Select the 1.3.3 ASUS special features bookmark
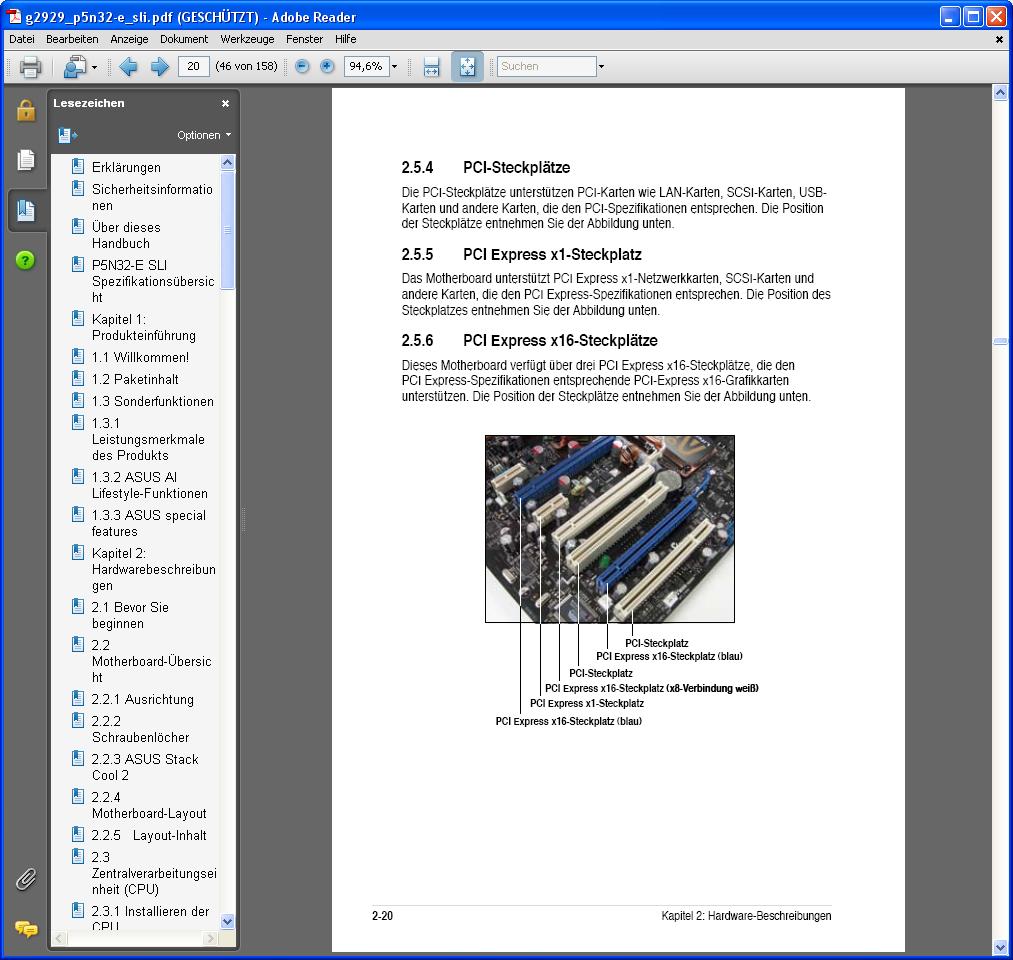 149,523
